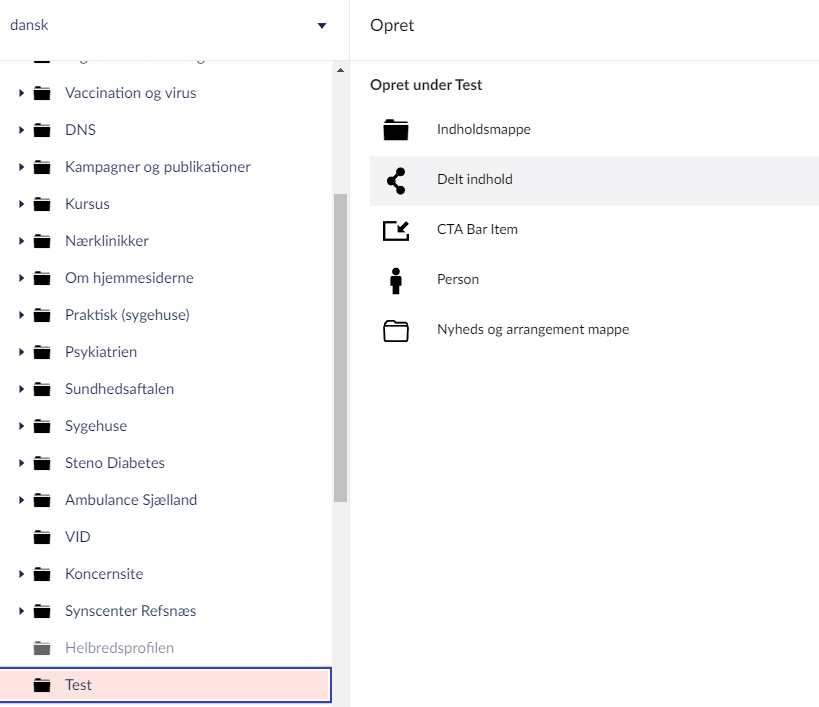Click the Person figure icon
This screenshot has height=707, width=819.
(396, 280)
